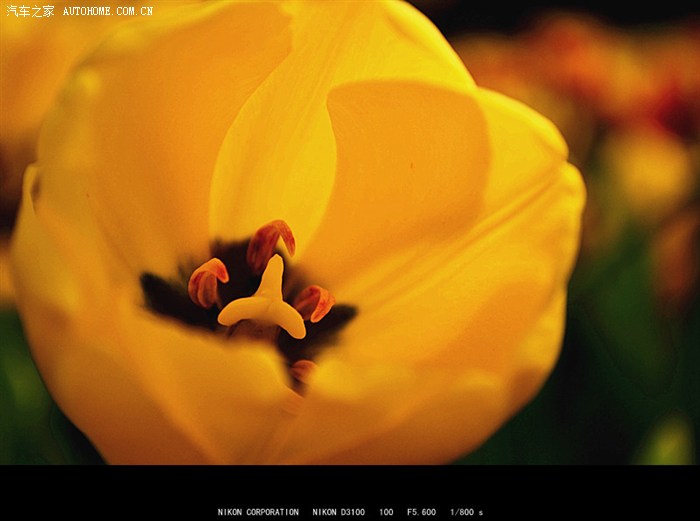Select the NIKON D3100 camera model label

[338, 512]
